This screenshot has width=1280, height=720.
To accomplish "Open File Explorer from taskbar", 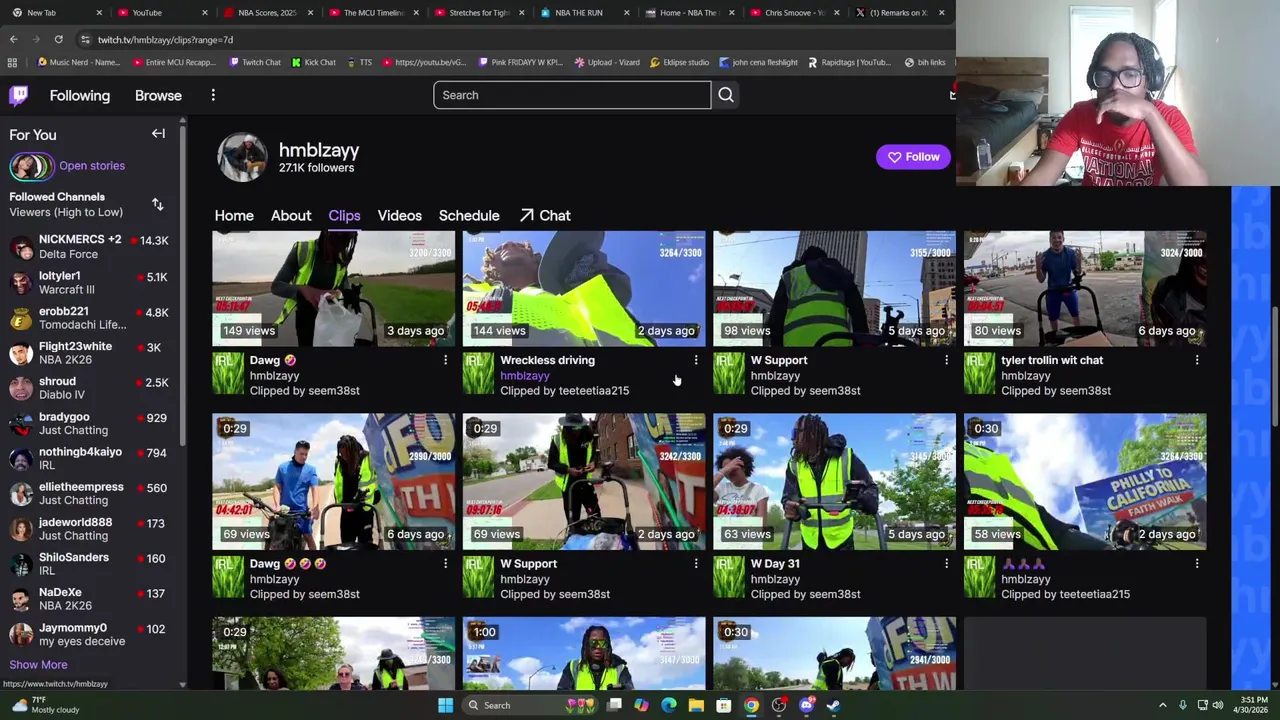I will (x=696, y=705).
